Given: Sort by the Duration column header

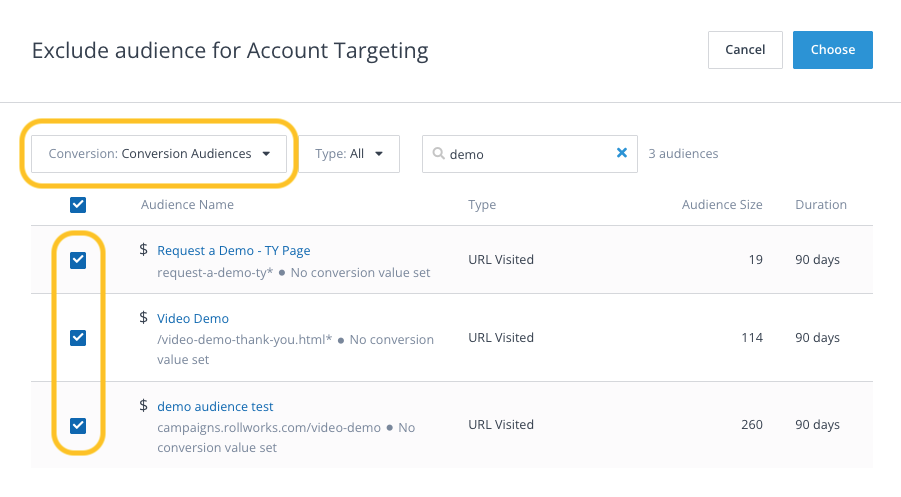Looking at the screenshot, I should pos(820,205).
